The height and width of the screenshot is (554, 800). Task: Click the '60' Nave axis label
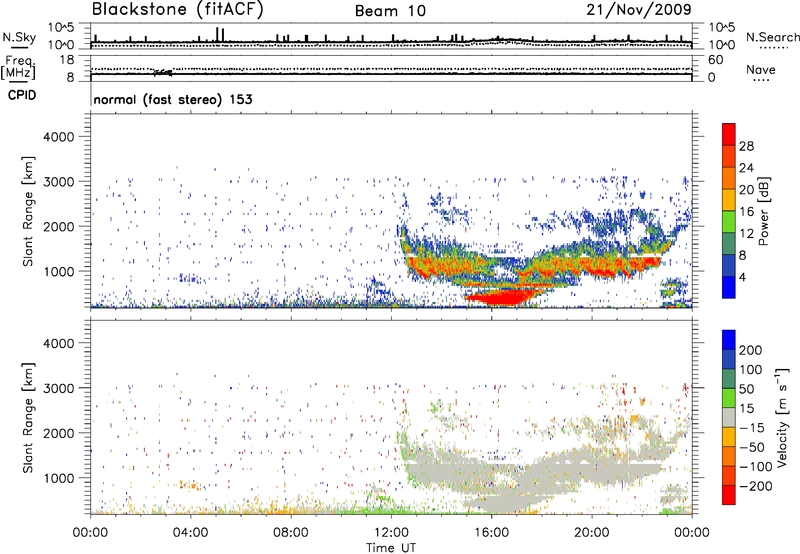pos(715,60)
